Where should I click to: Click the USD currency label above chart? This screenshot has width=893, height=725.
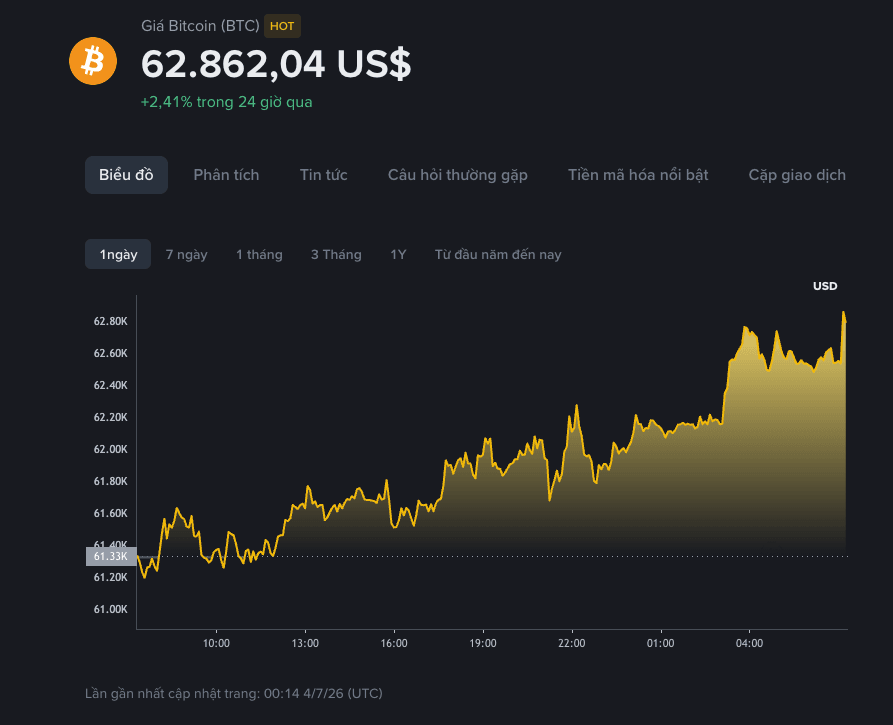coord(825,286)
